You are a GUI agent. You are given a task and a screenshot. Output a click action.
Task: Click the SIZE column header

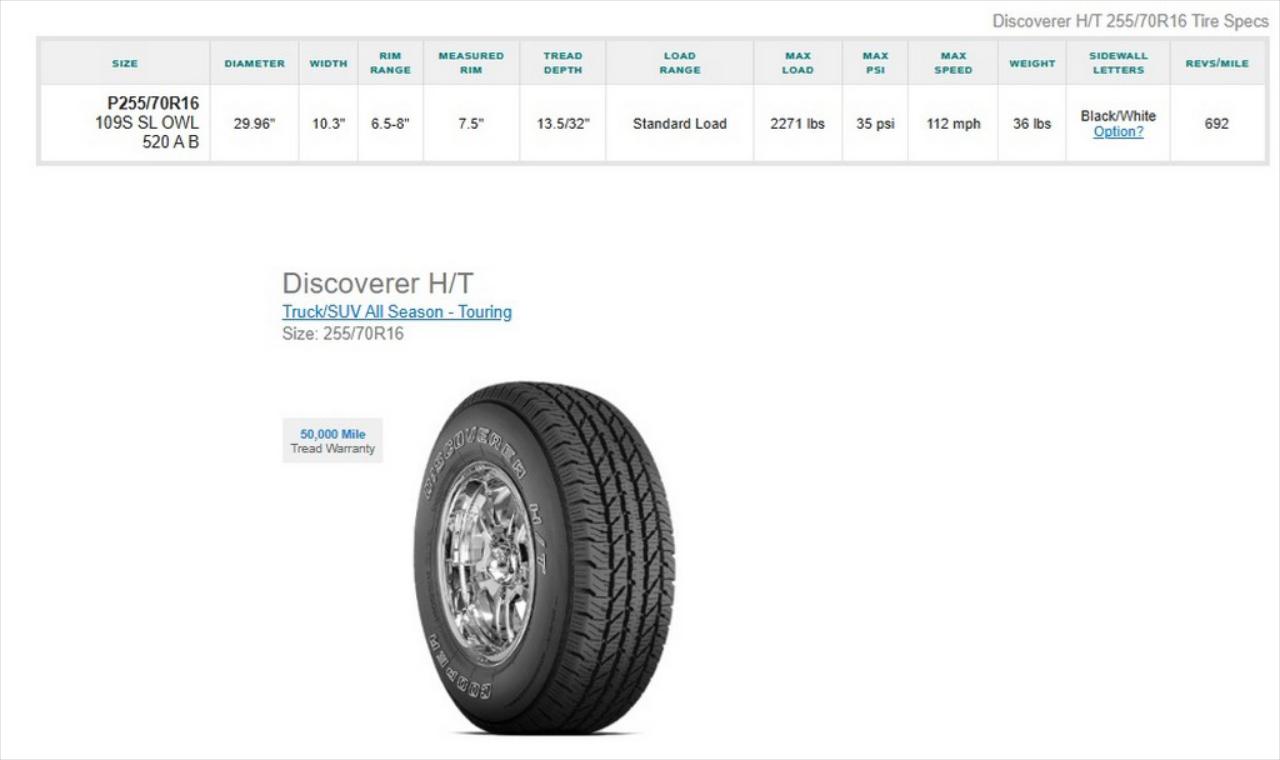tap(125, 63)
